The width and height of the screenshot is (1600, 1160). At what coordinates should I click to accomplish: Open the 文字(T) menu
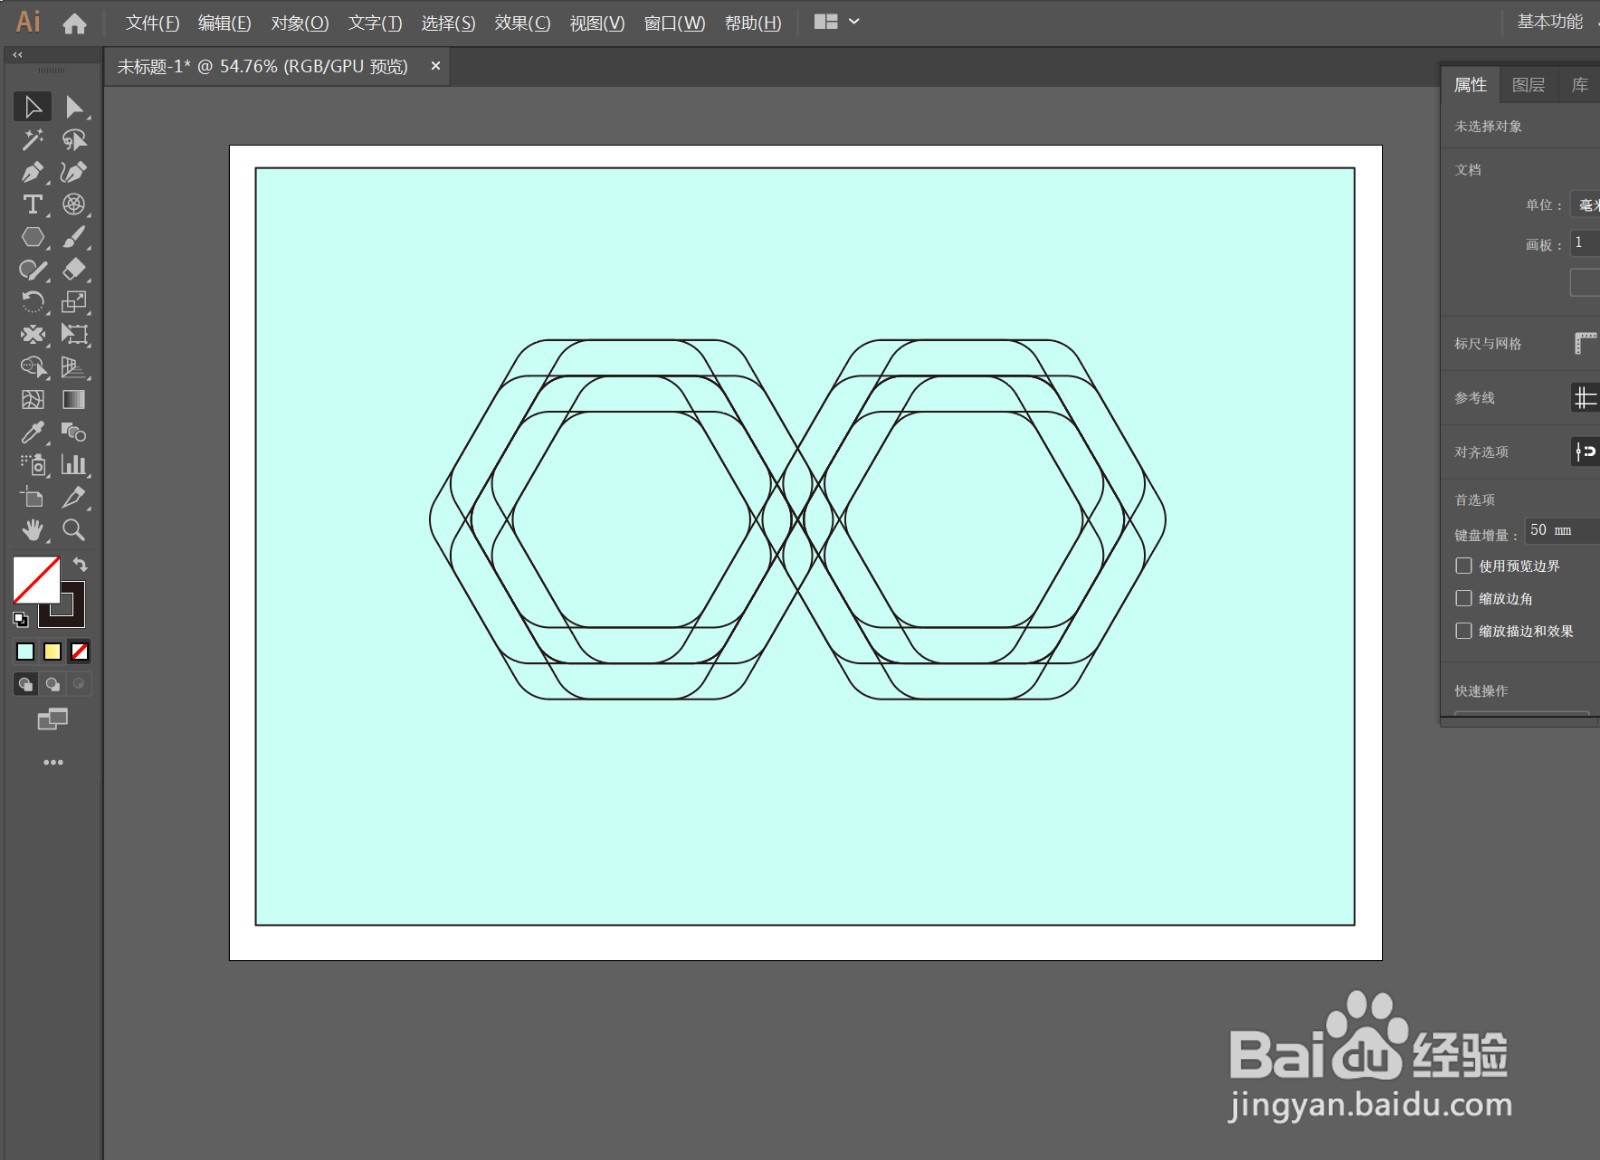click(375, 23)
